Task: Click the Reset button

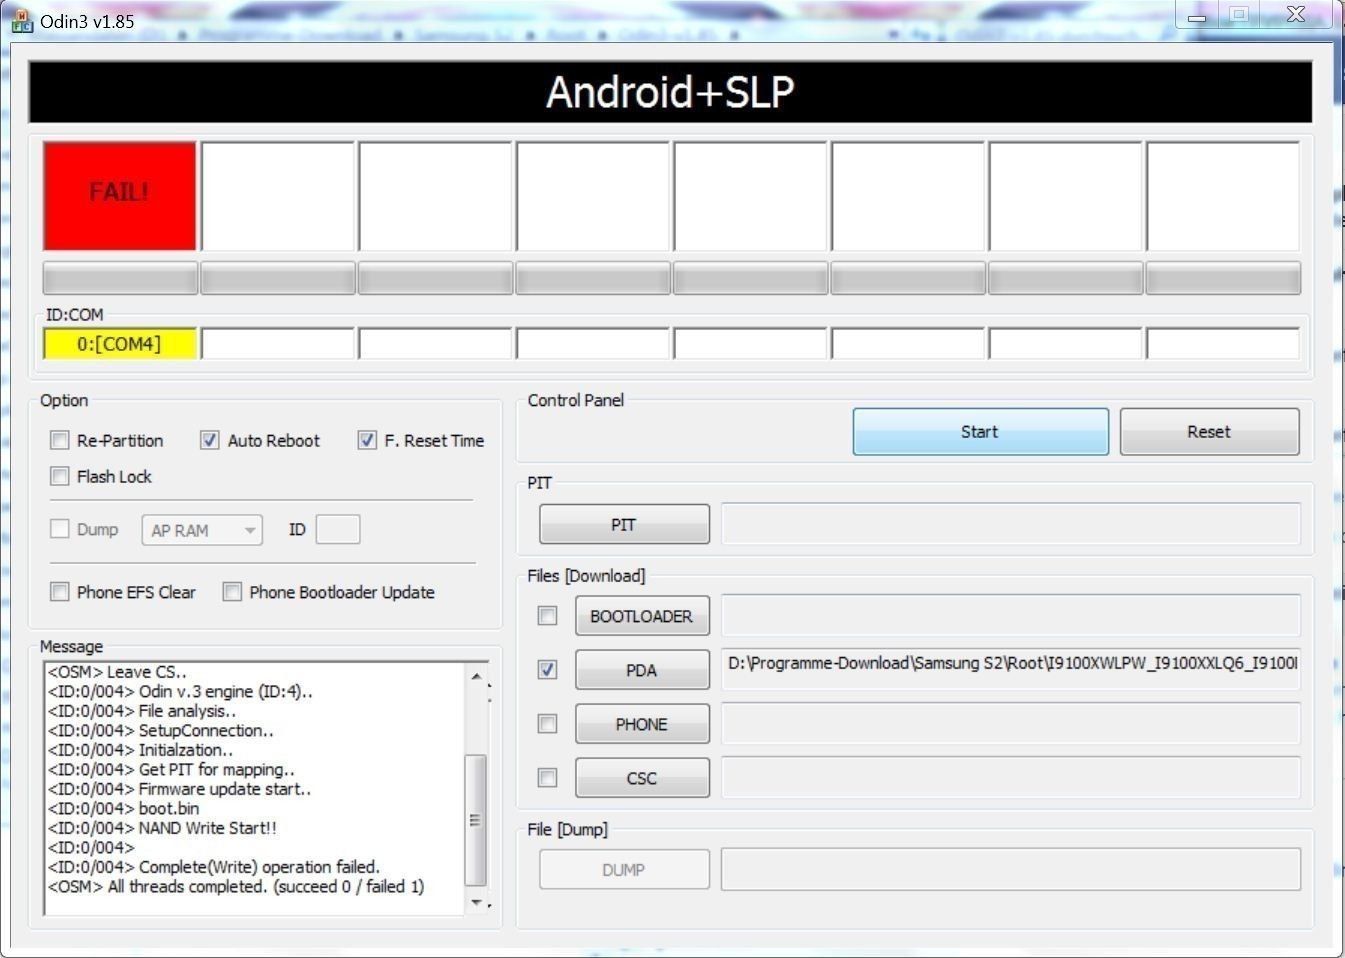Action: pyautogui.click(x=1209, y=432)
